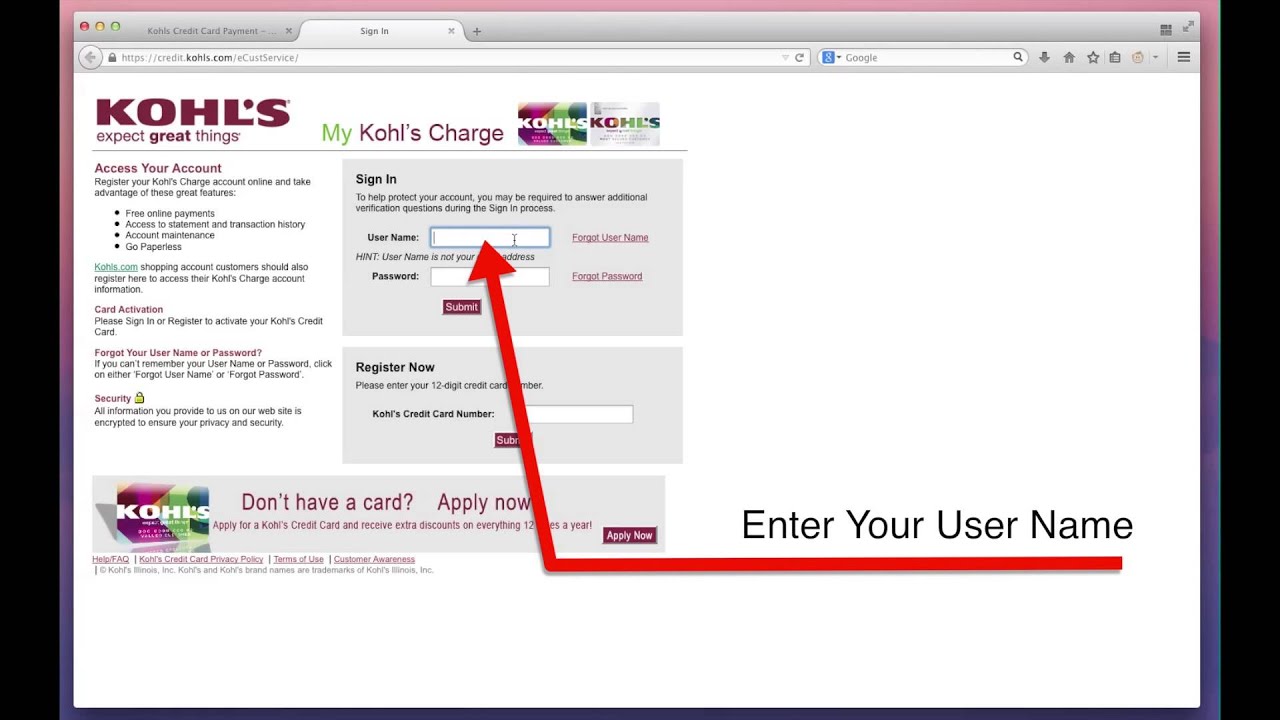This screenshot has height=720, width=1280.
Task: Go back with the browser back arrow
Action: tap(90, 58)
